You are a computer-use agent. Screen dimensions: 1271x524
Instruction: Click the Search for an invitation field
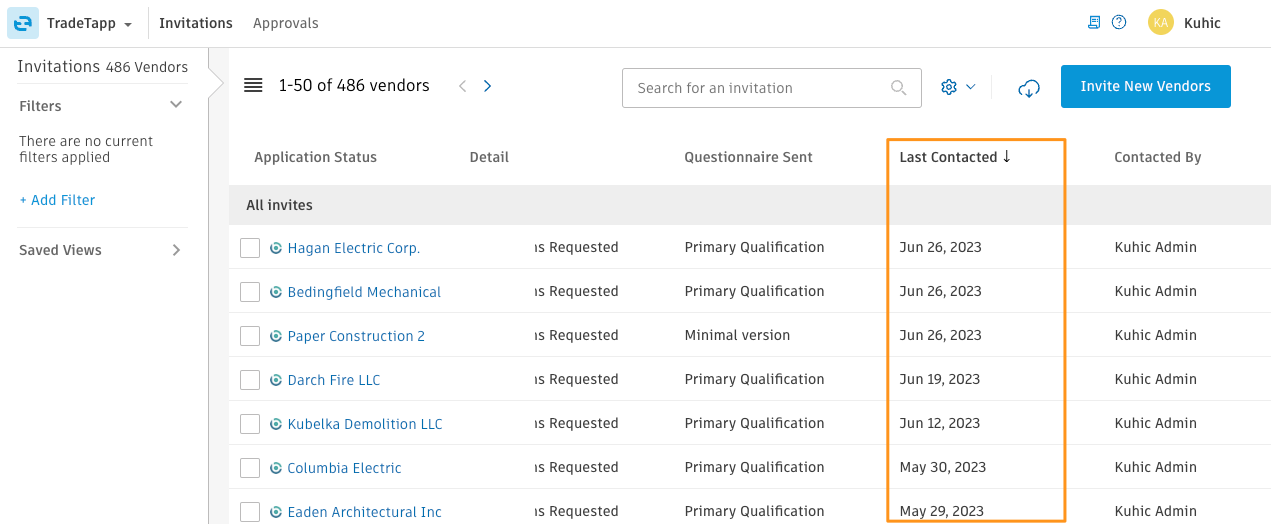point(771,88)
